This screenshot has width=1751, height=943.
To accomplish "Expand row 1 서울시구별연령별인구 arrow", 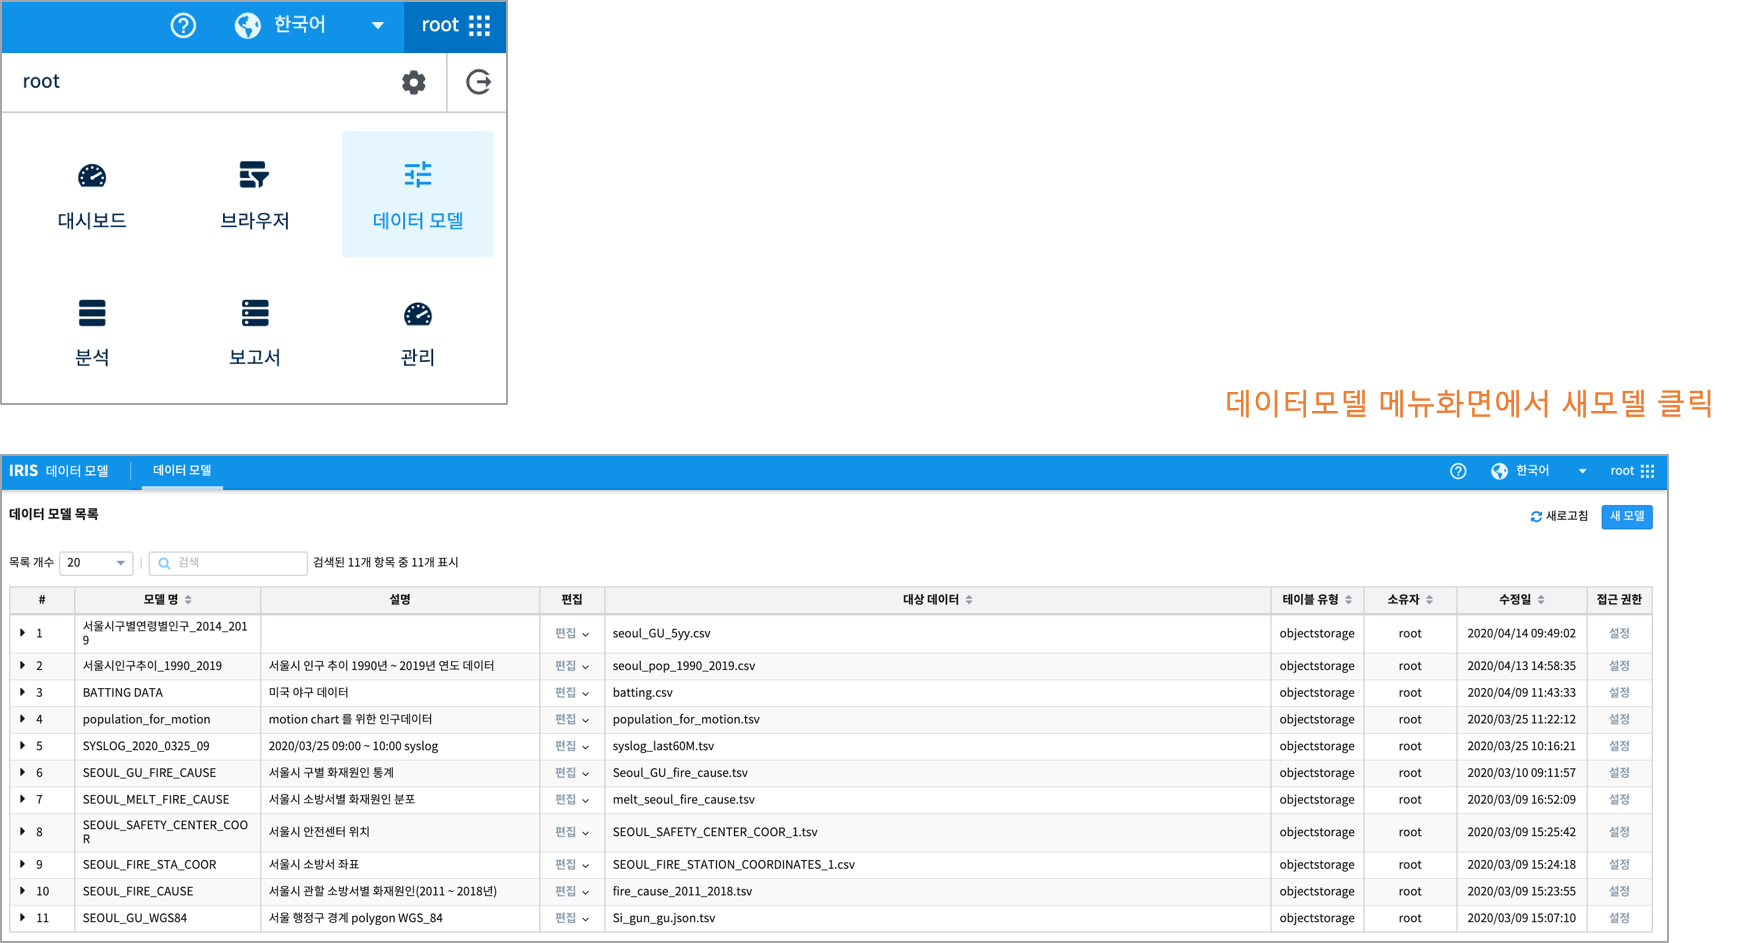I will (x=22, y=633).
